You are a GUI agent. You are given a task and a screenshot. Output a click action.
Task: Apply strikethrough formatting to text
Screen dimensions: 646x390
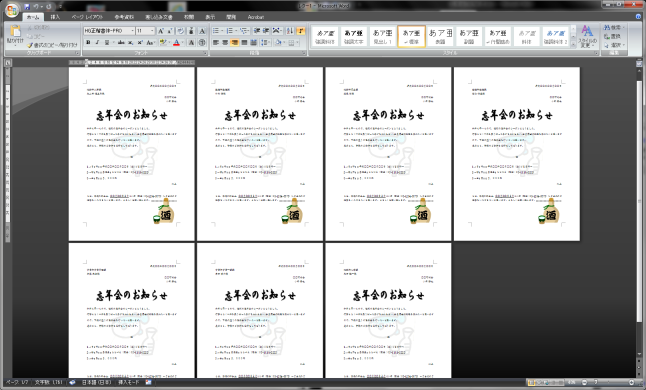[x=121, y=42]
